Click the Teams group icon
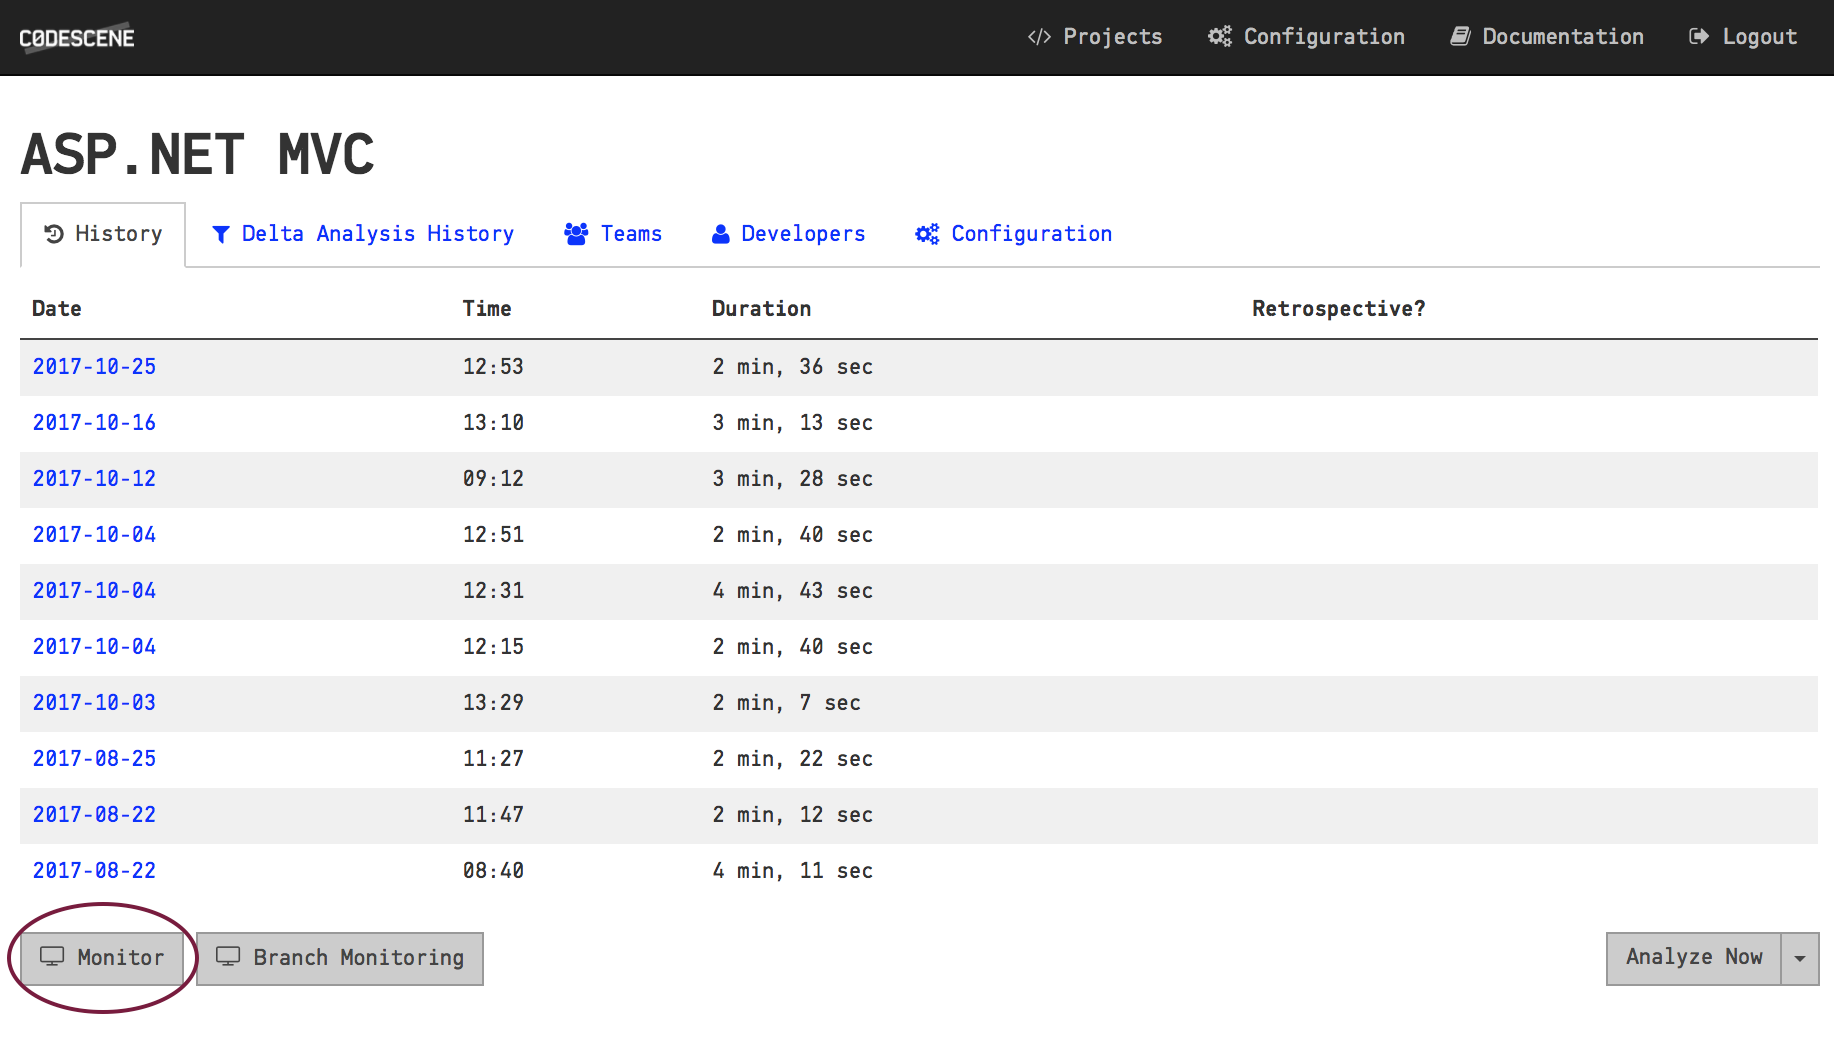The width and height of the screenshot is (1834, 1038). 576,234
